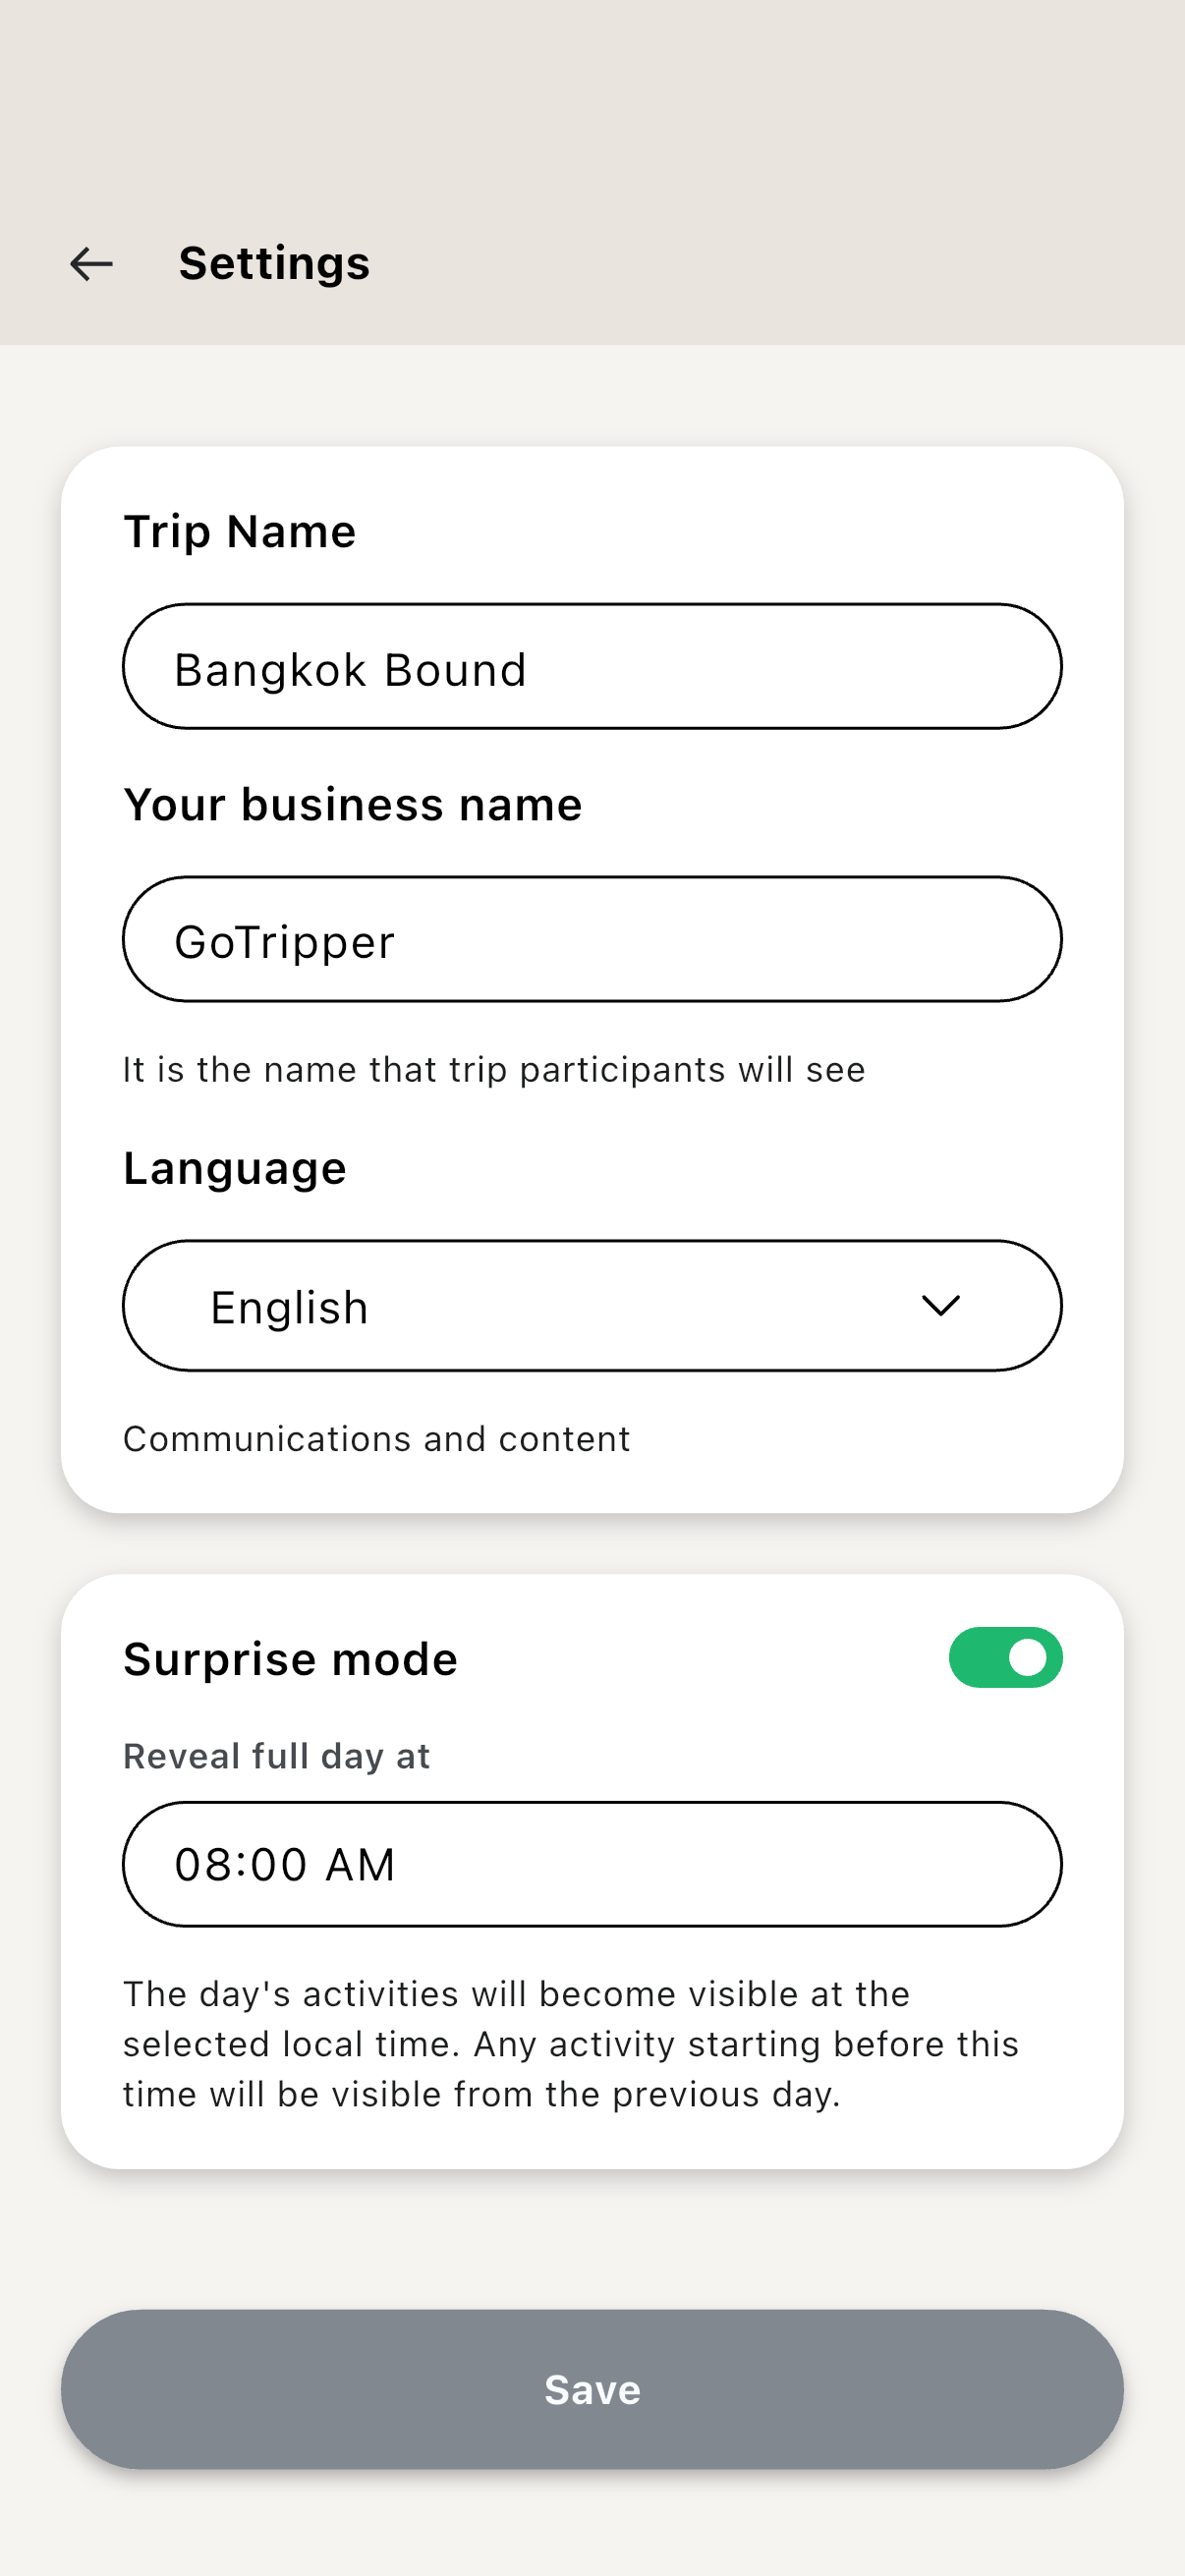This screenshot has height=2576, width=1185.
Task: Open the Language dropdown
Action: (592, 1306)
